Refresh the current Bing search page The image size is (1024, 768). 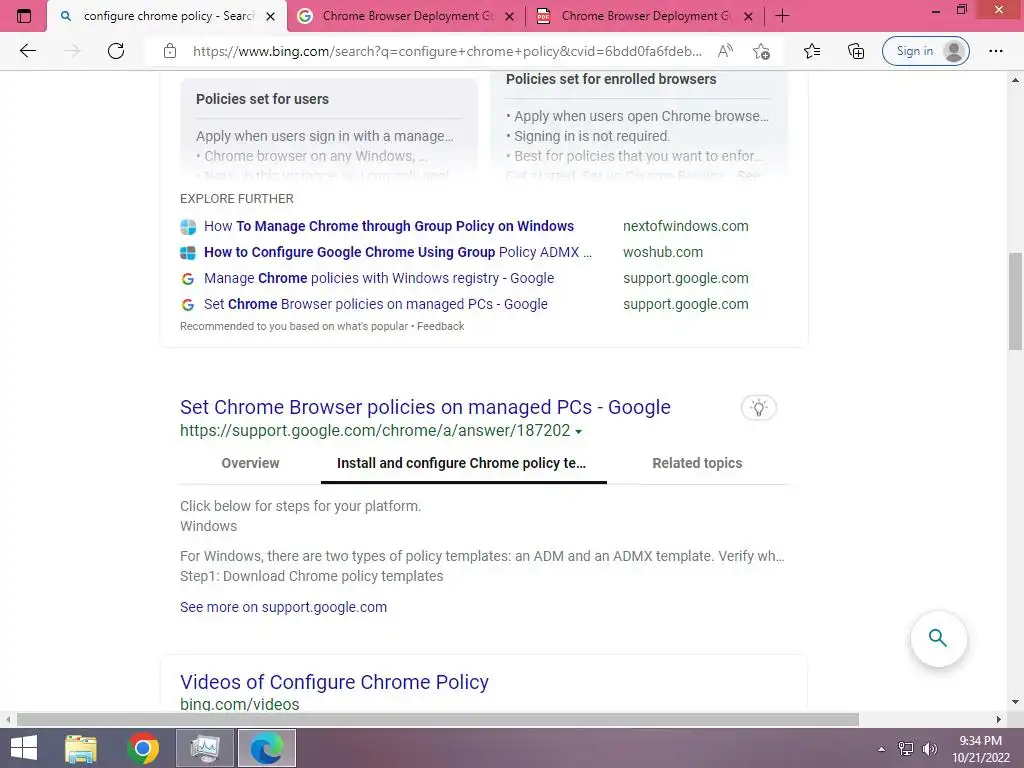(x=116, y=51)
